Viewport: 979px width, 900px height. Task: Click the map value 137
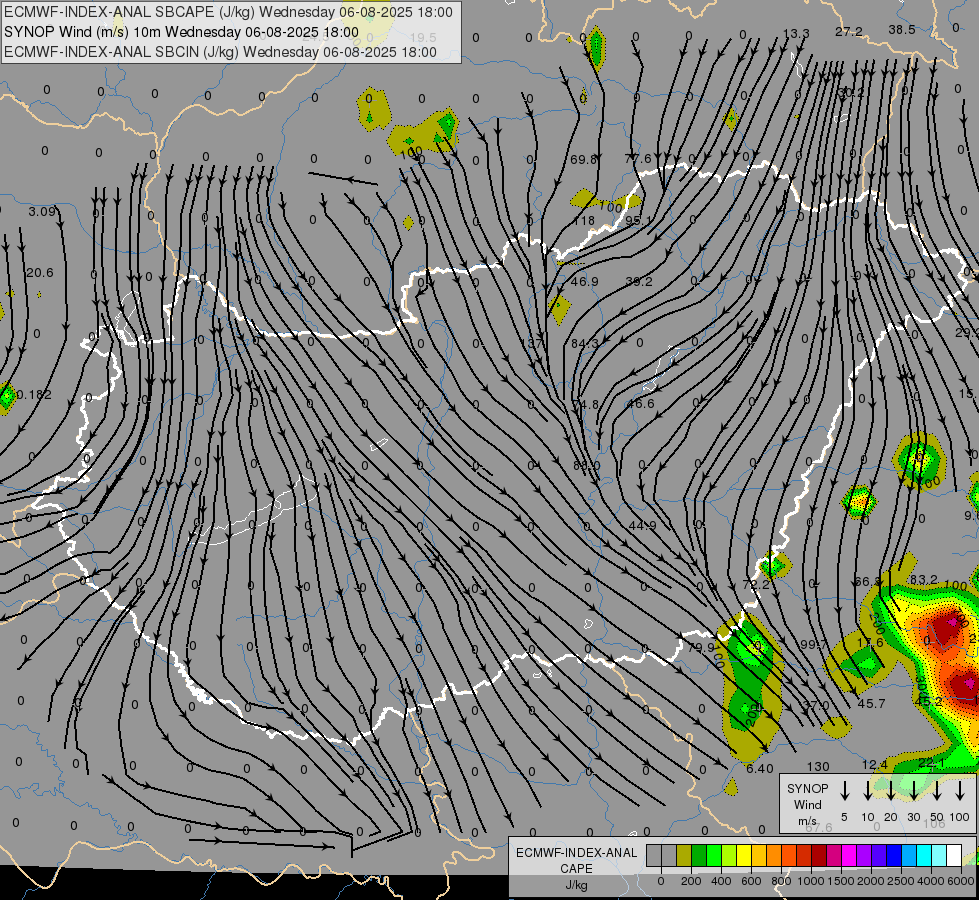(x=532, y=344)
